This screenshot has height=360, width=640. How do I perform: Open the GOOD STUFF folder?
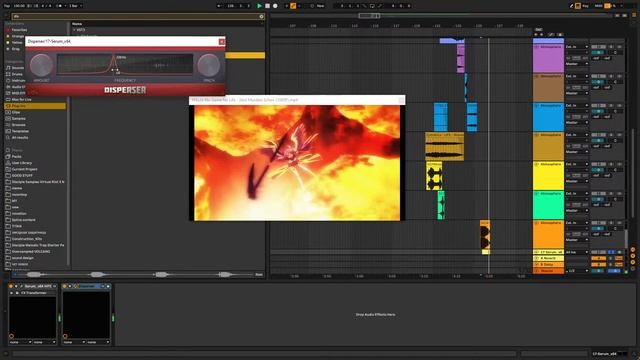pos(22,176)
